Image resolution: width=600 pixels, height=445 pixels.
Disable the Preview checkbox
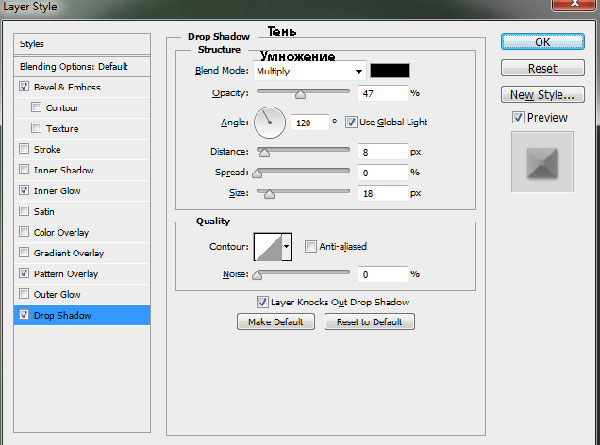[x=517, y=118]
